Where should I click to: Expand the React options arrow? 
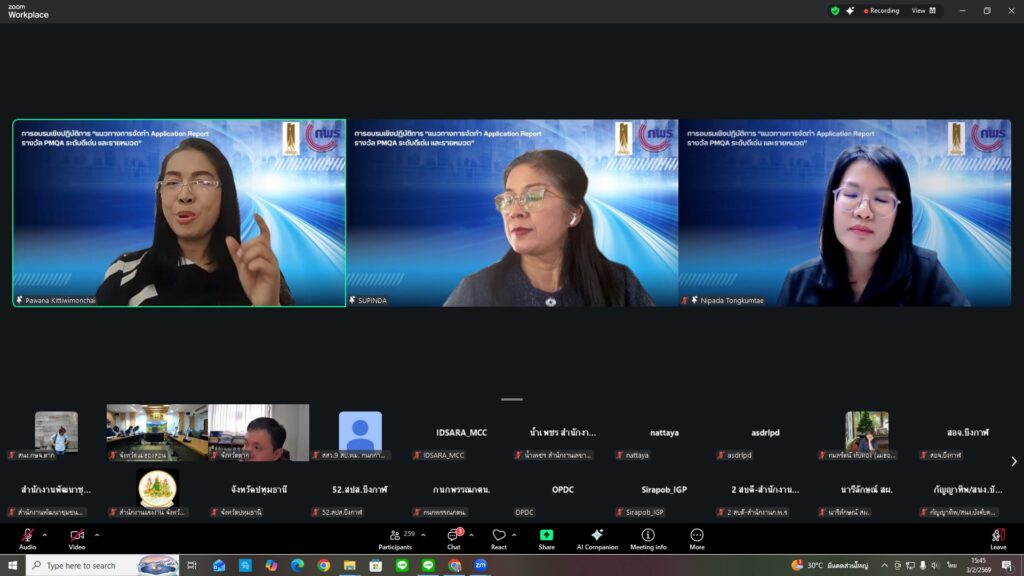point(514,534)
